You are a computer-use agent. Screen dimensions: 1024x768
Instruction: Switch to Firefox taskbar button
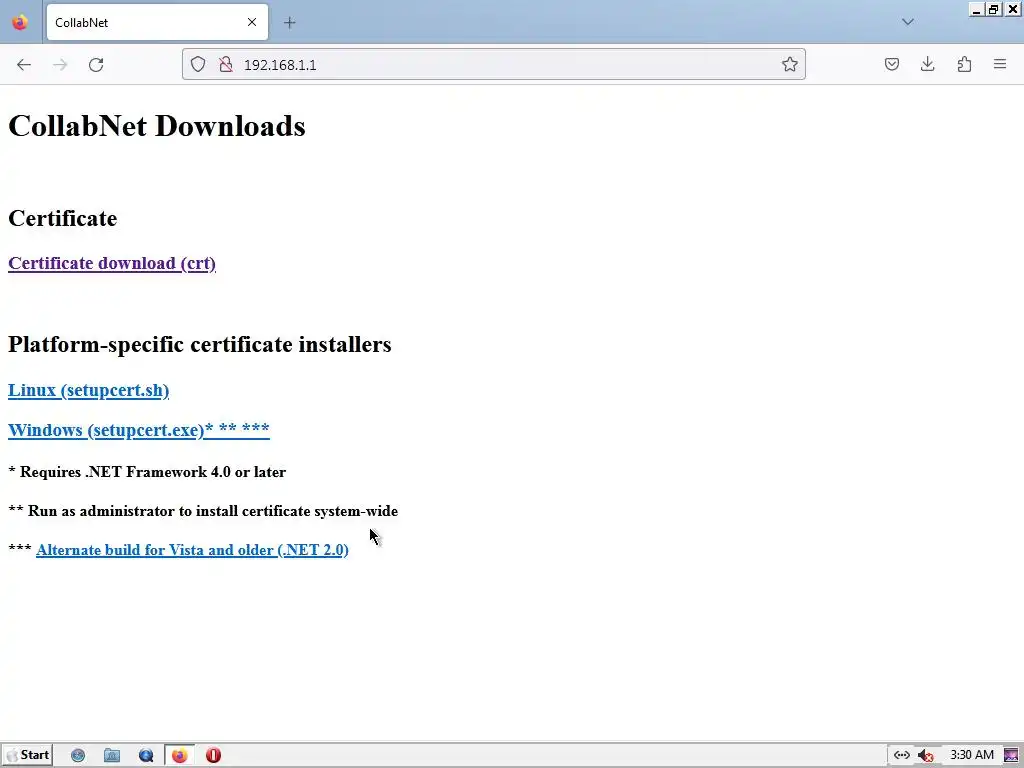(x=180, y=756)
